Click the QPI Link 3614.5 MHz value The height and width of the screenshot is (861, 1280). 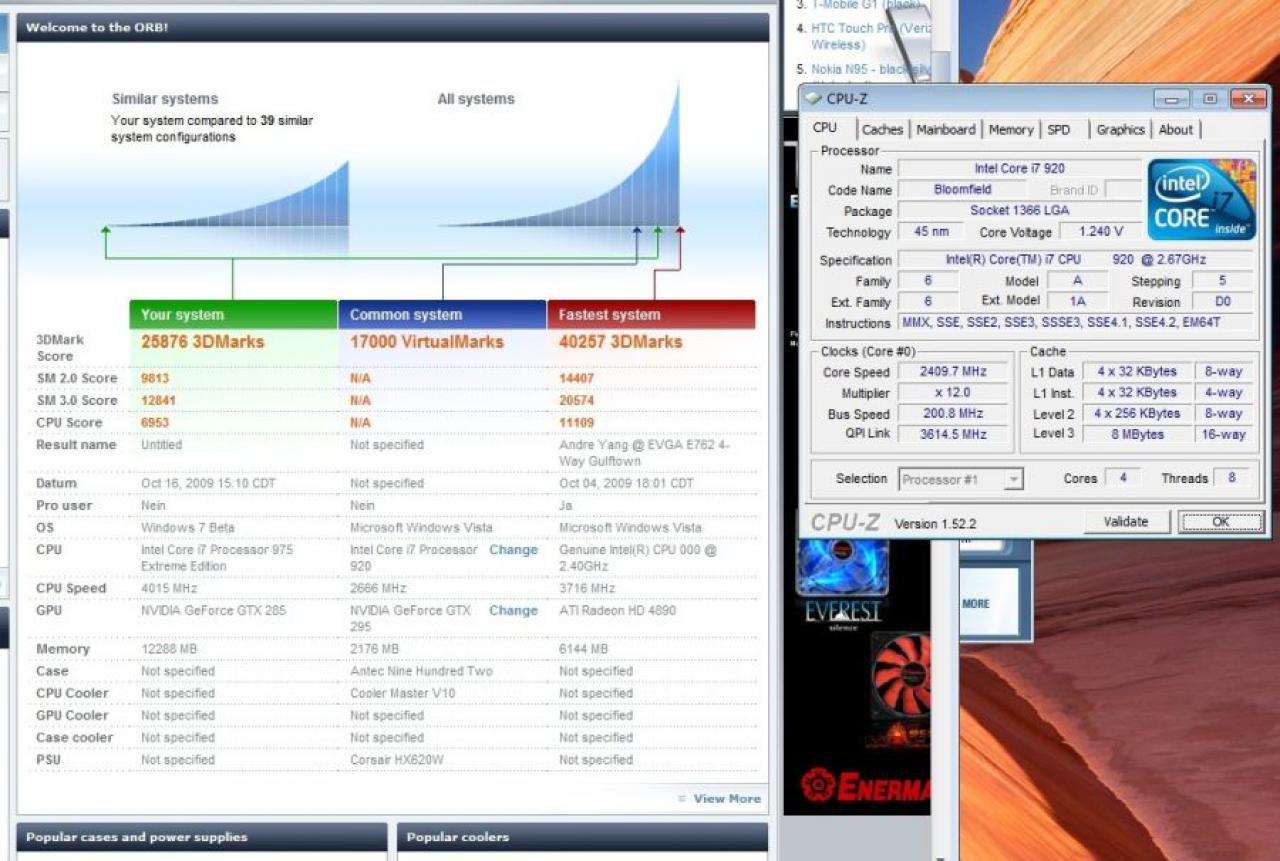pos(952,434)
